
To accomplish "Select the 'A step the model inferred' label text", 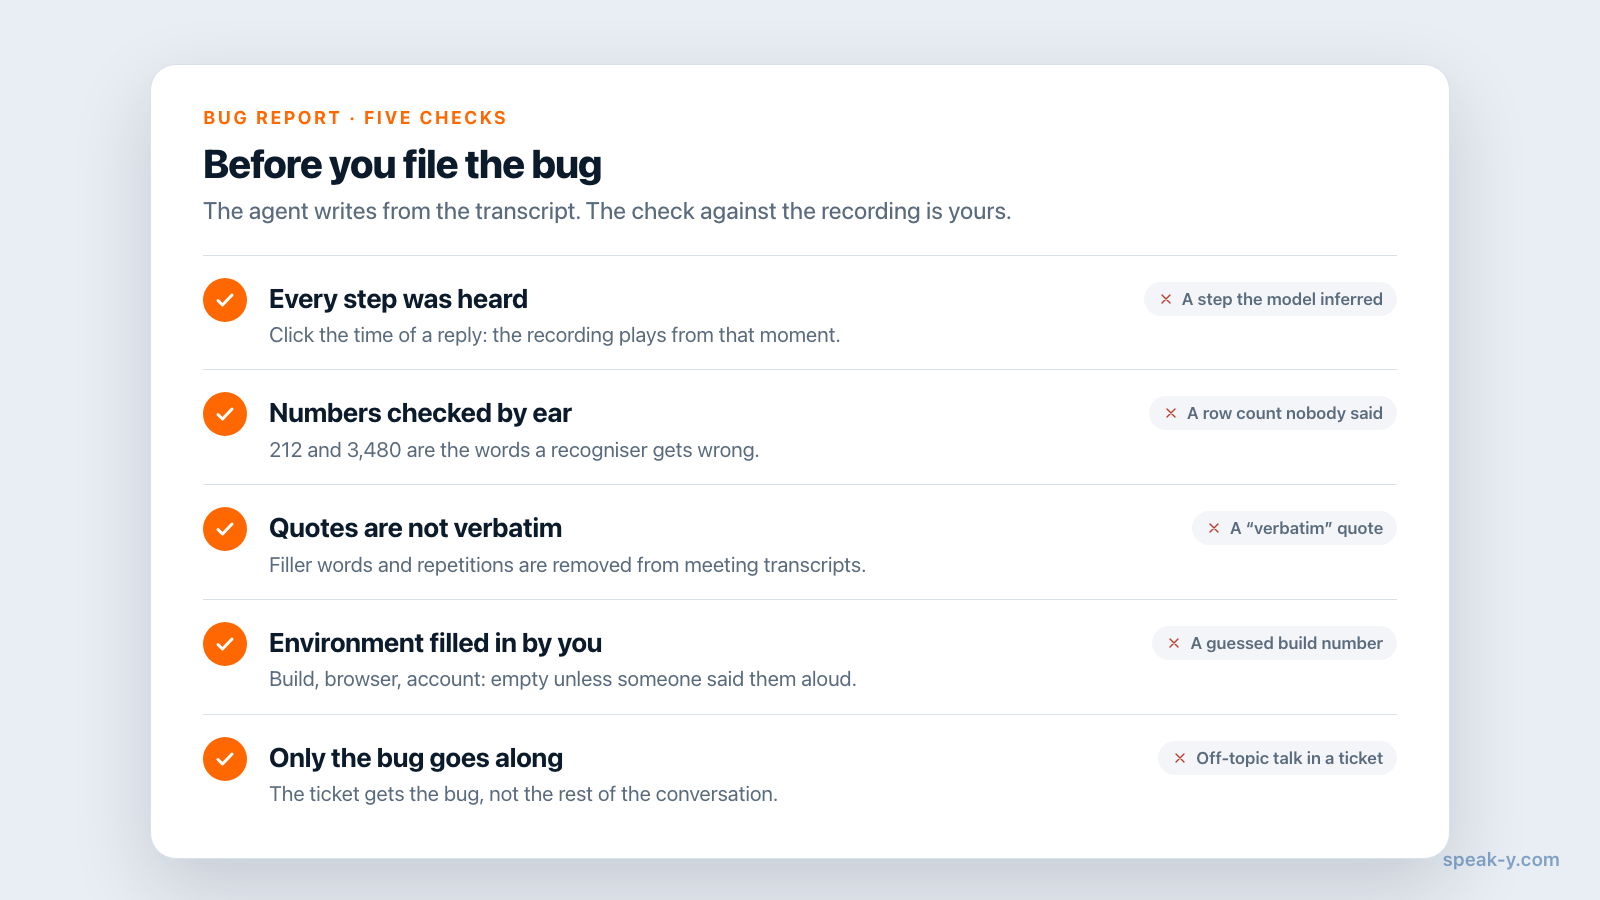I will click(x=1282, y=299).
